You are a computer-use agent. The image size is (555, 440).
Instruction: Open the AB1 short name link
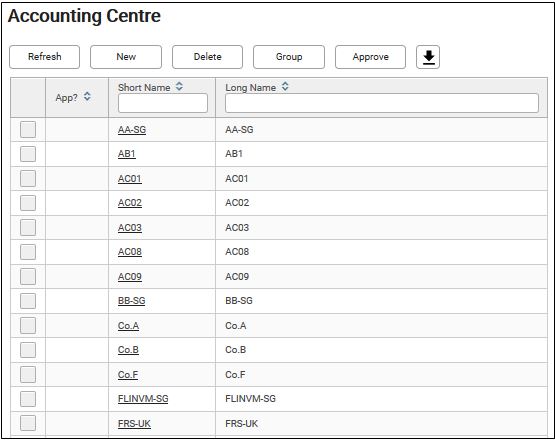(127, 154)
